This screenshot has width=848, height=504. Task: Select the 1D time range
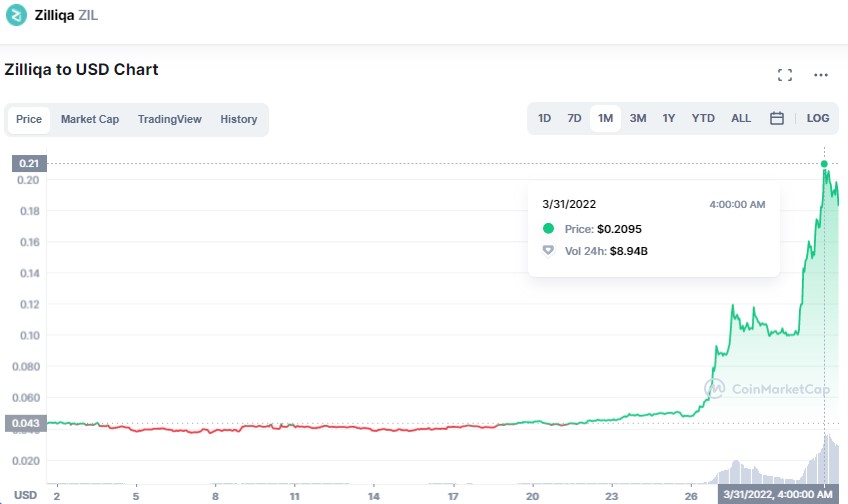pos(544,118)
